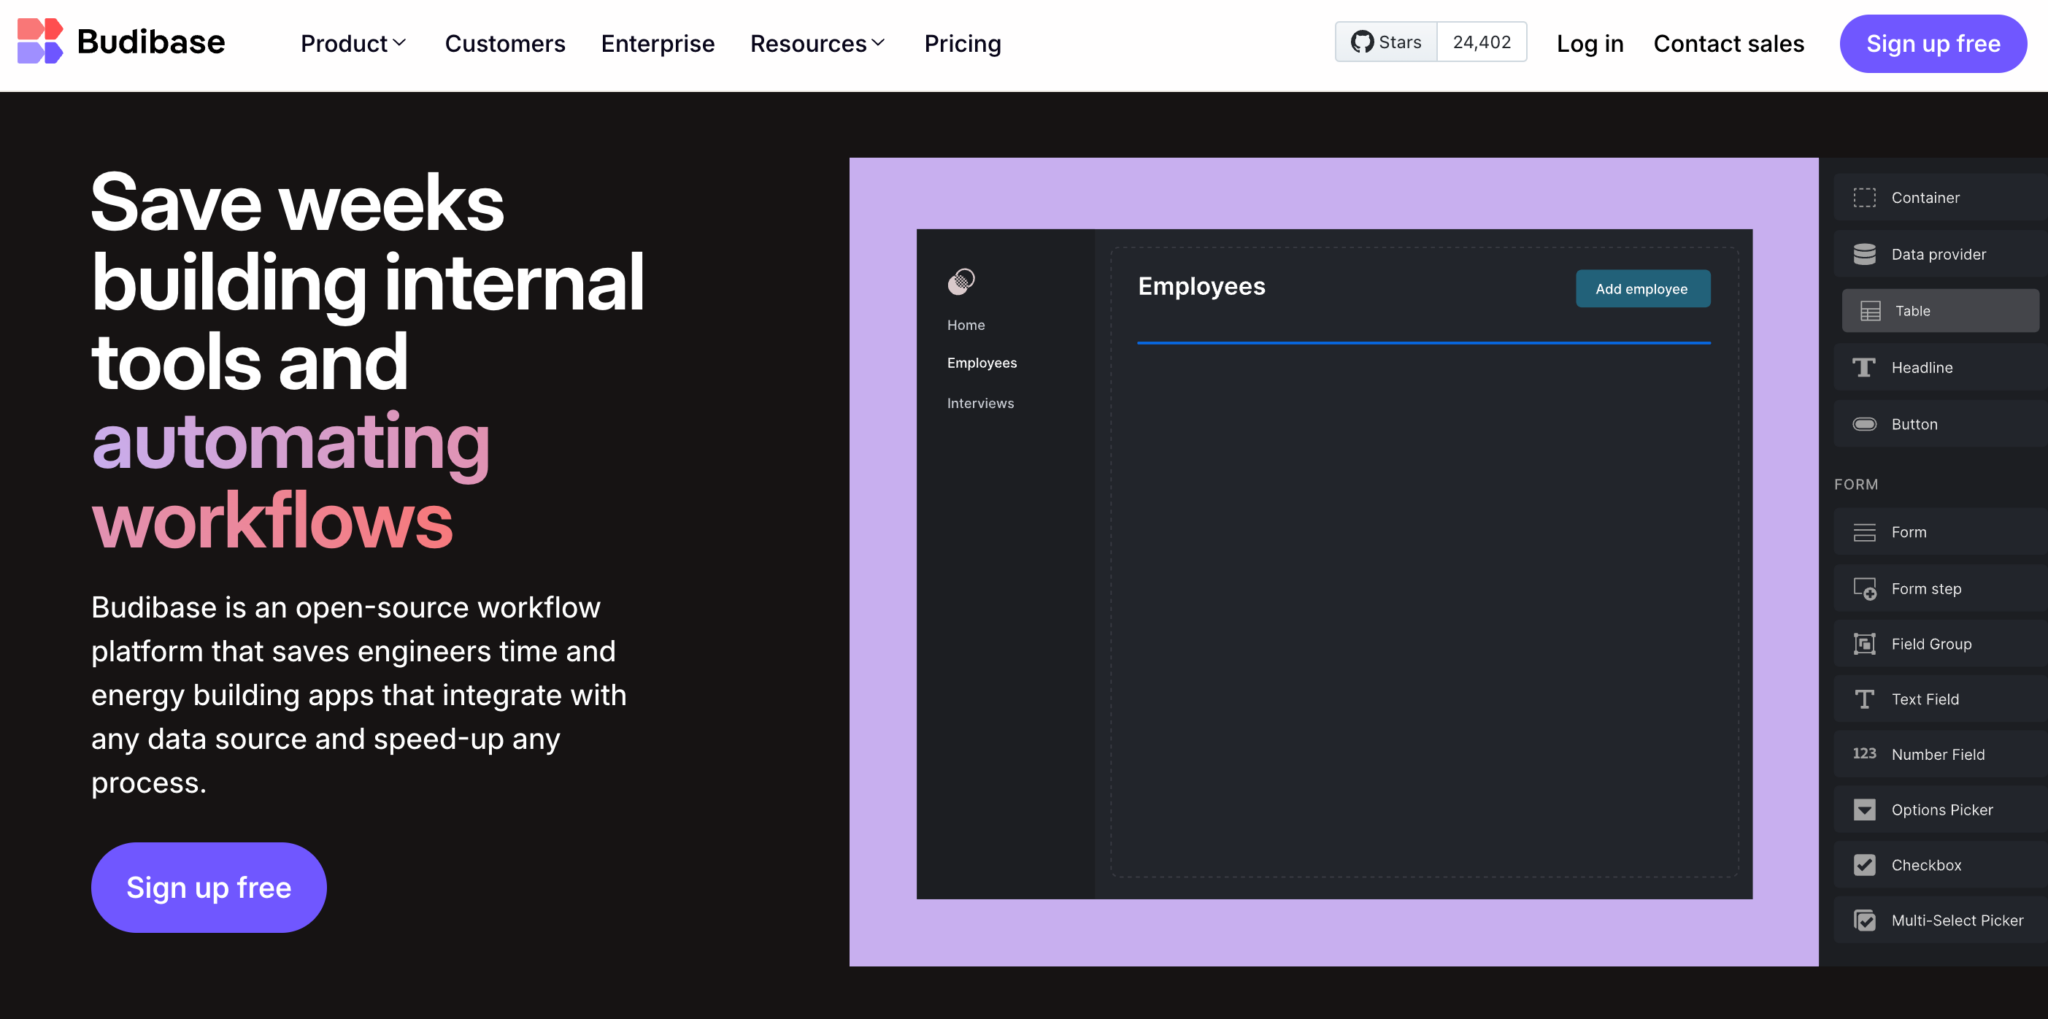
Task: Choose the Table component icon
Action: coord(1866,310)
